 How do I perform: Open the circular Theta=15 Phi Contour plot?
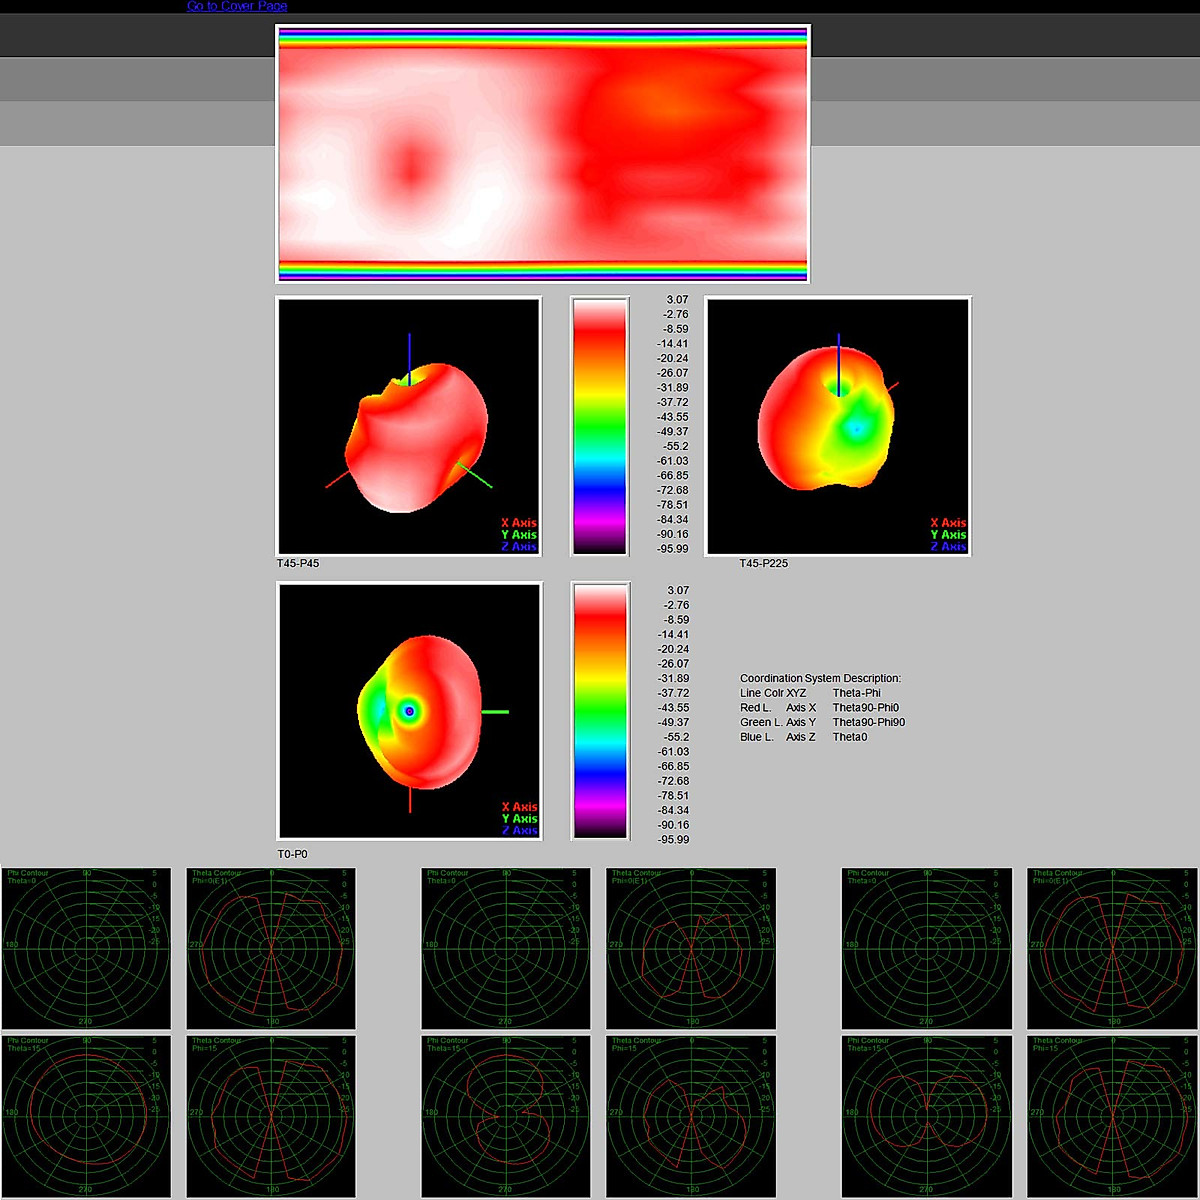[x=86, y=1114]
